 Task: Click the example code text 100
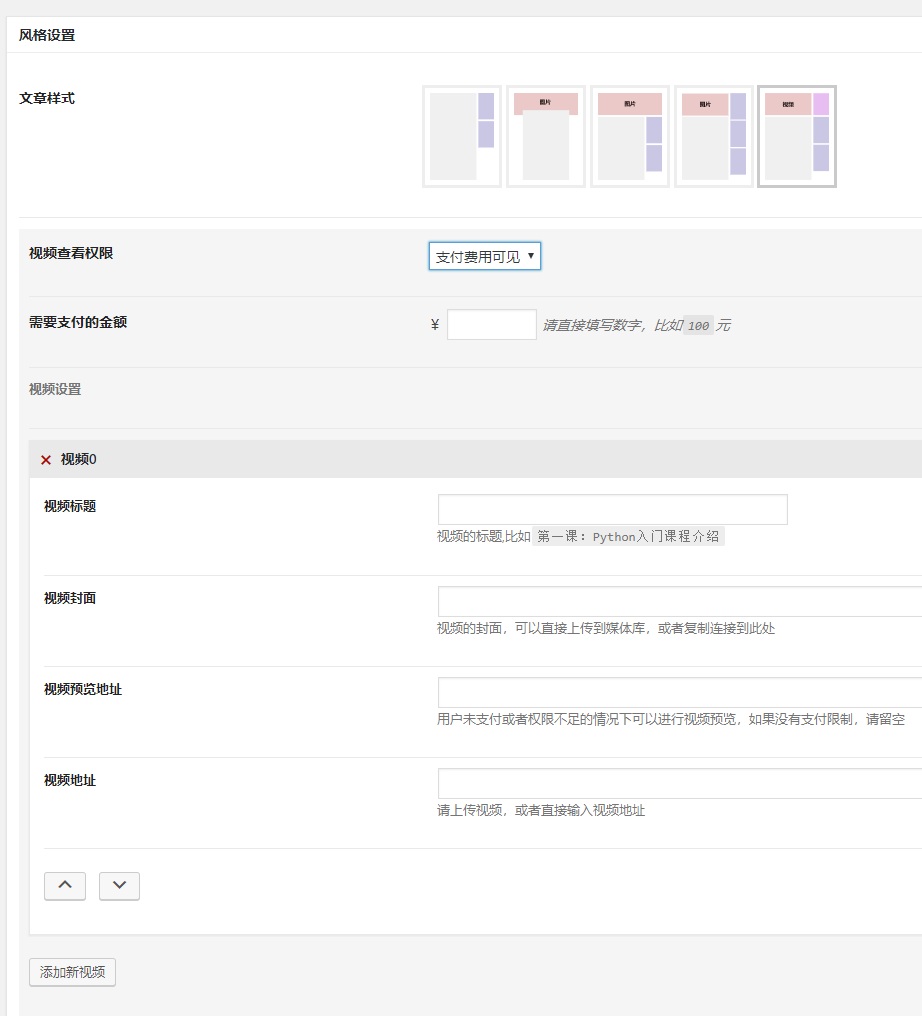point(698,326)
